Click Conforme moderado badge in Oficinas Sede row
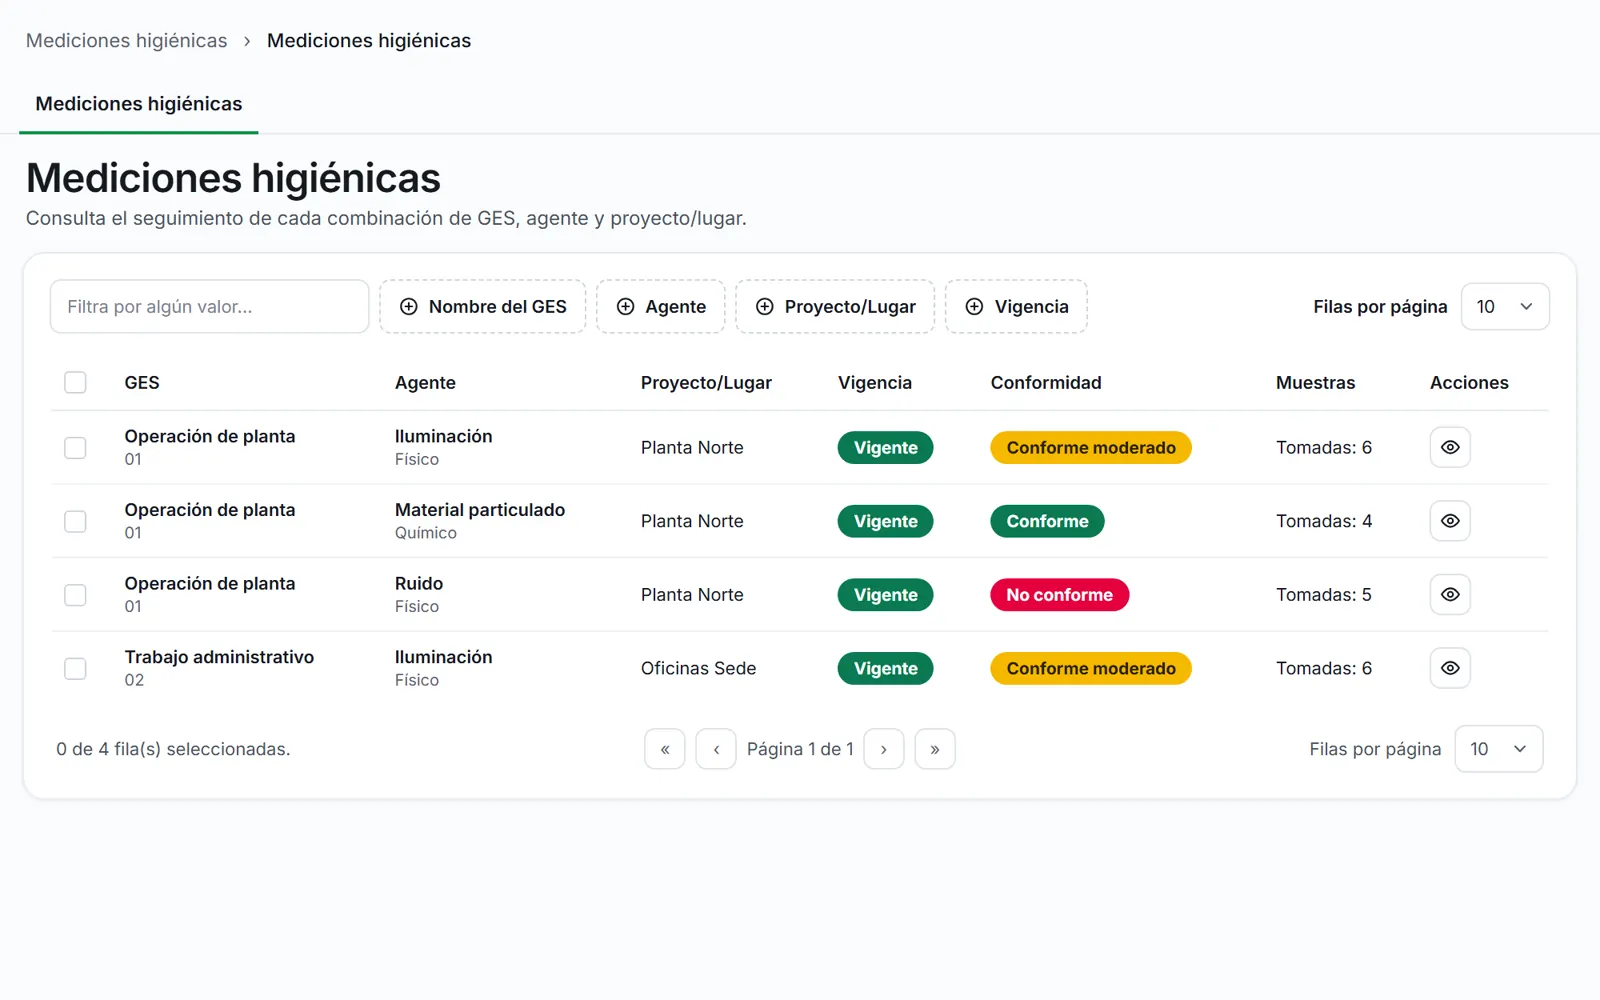The width and height of the screenshot is (1600, 1000). pyautogui.click(x=1091, y=668)
